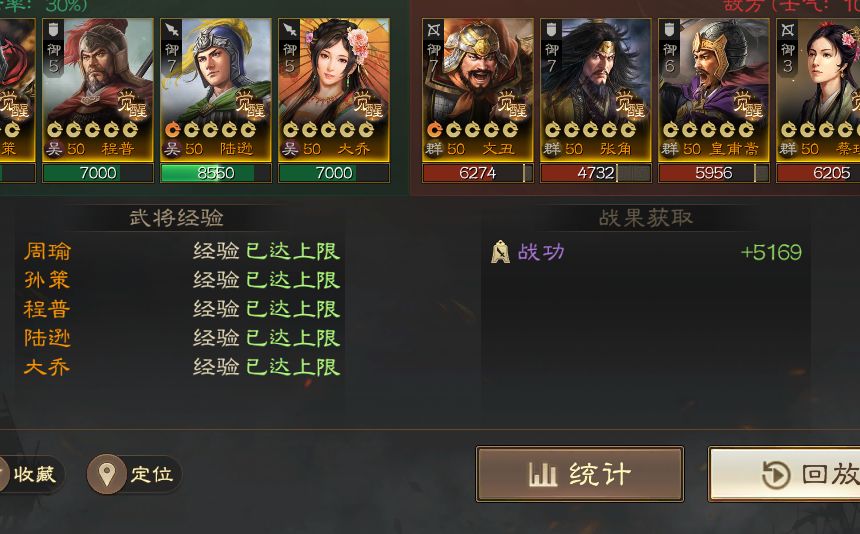Click the 收藏 favorite button
The height and width of the screenshot is (534, 860).
tap(30, 474)
